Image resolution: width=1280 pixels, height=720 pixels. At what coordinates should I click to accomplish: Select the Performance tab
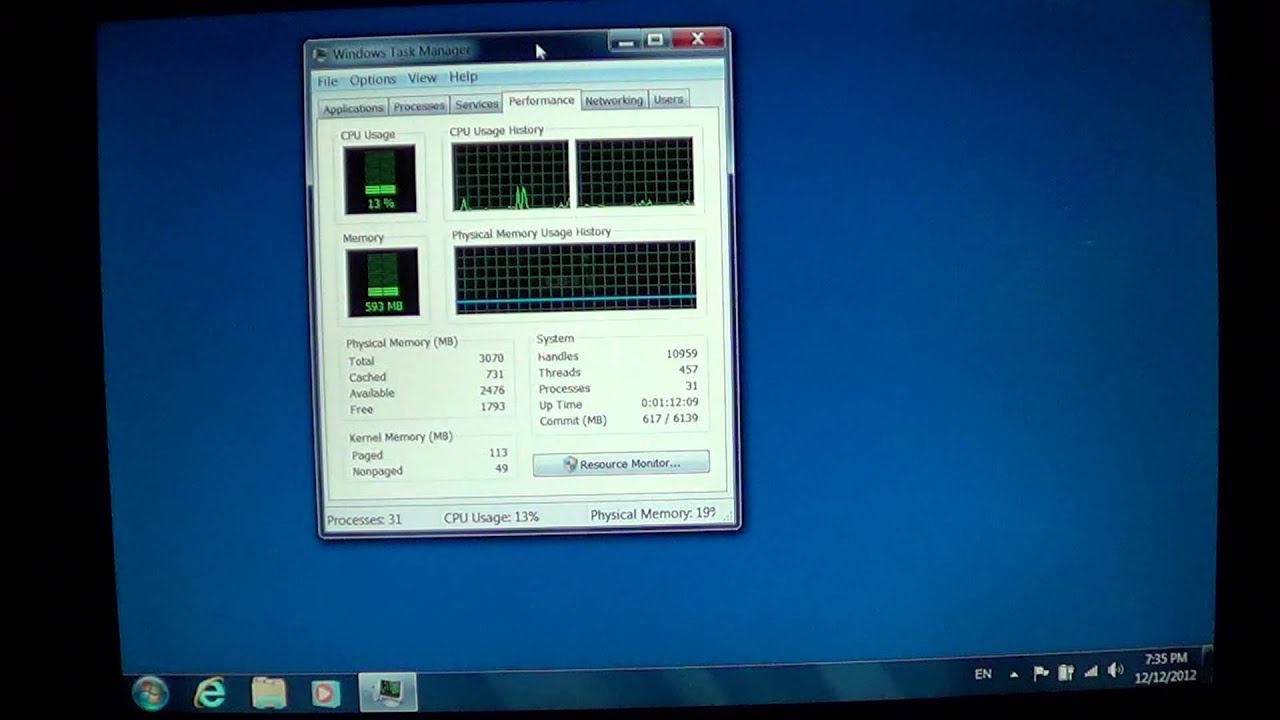pos(541,100)
